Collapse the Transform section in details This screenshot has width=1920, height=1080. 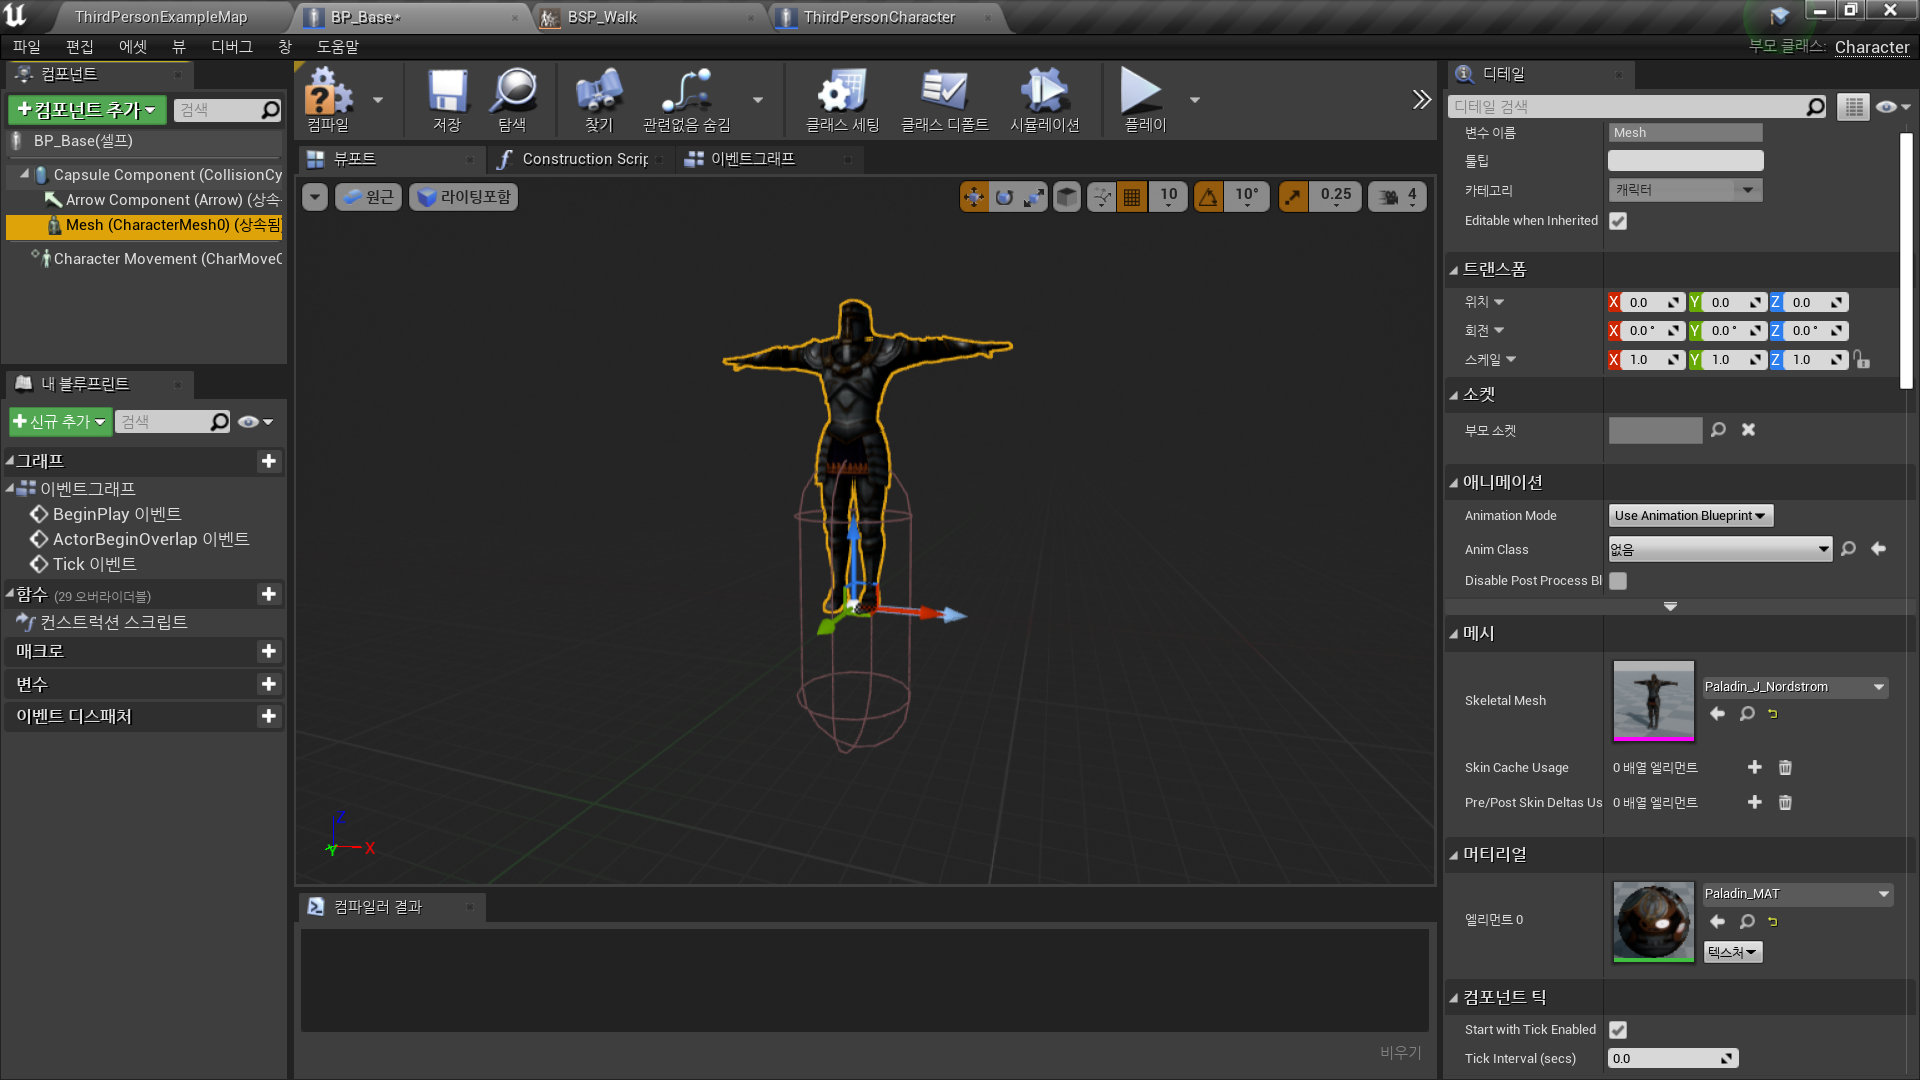click(1454, 270)
